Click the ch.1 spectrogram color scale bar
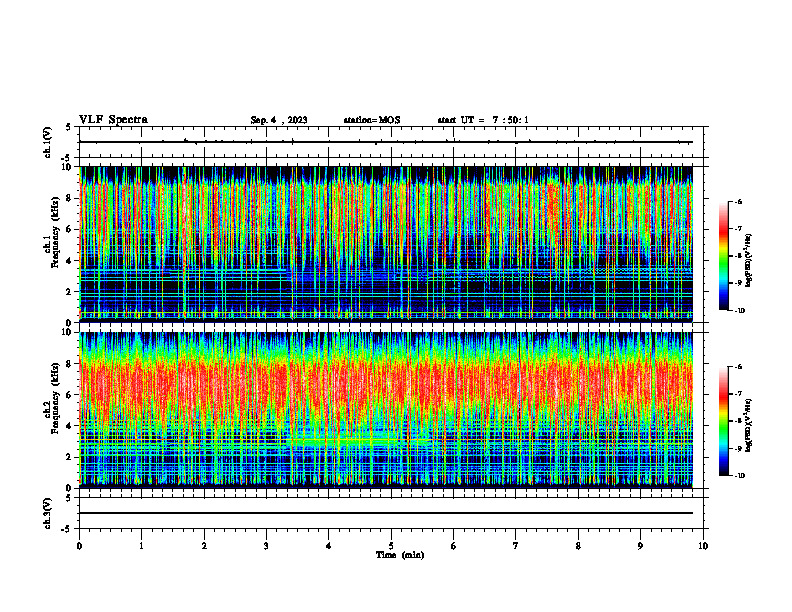This screenshot has width=792, height=612. point(724,256)
